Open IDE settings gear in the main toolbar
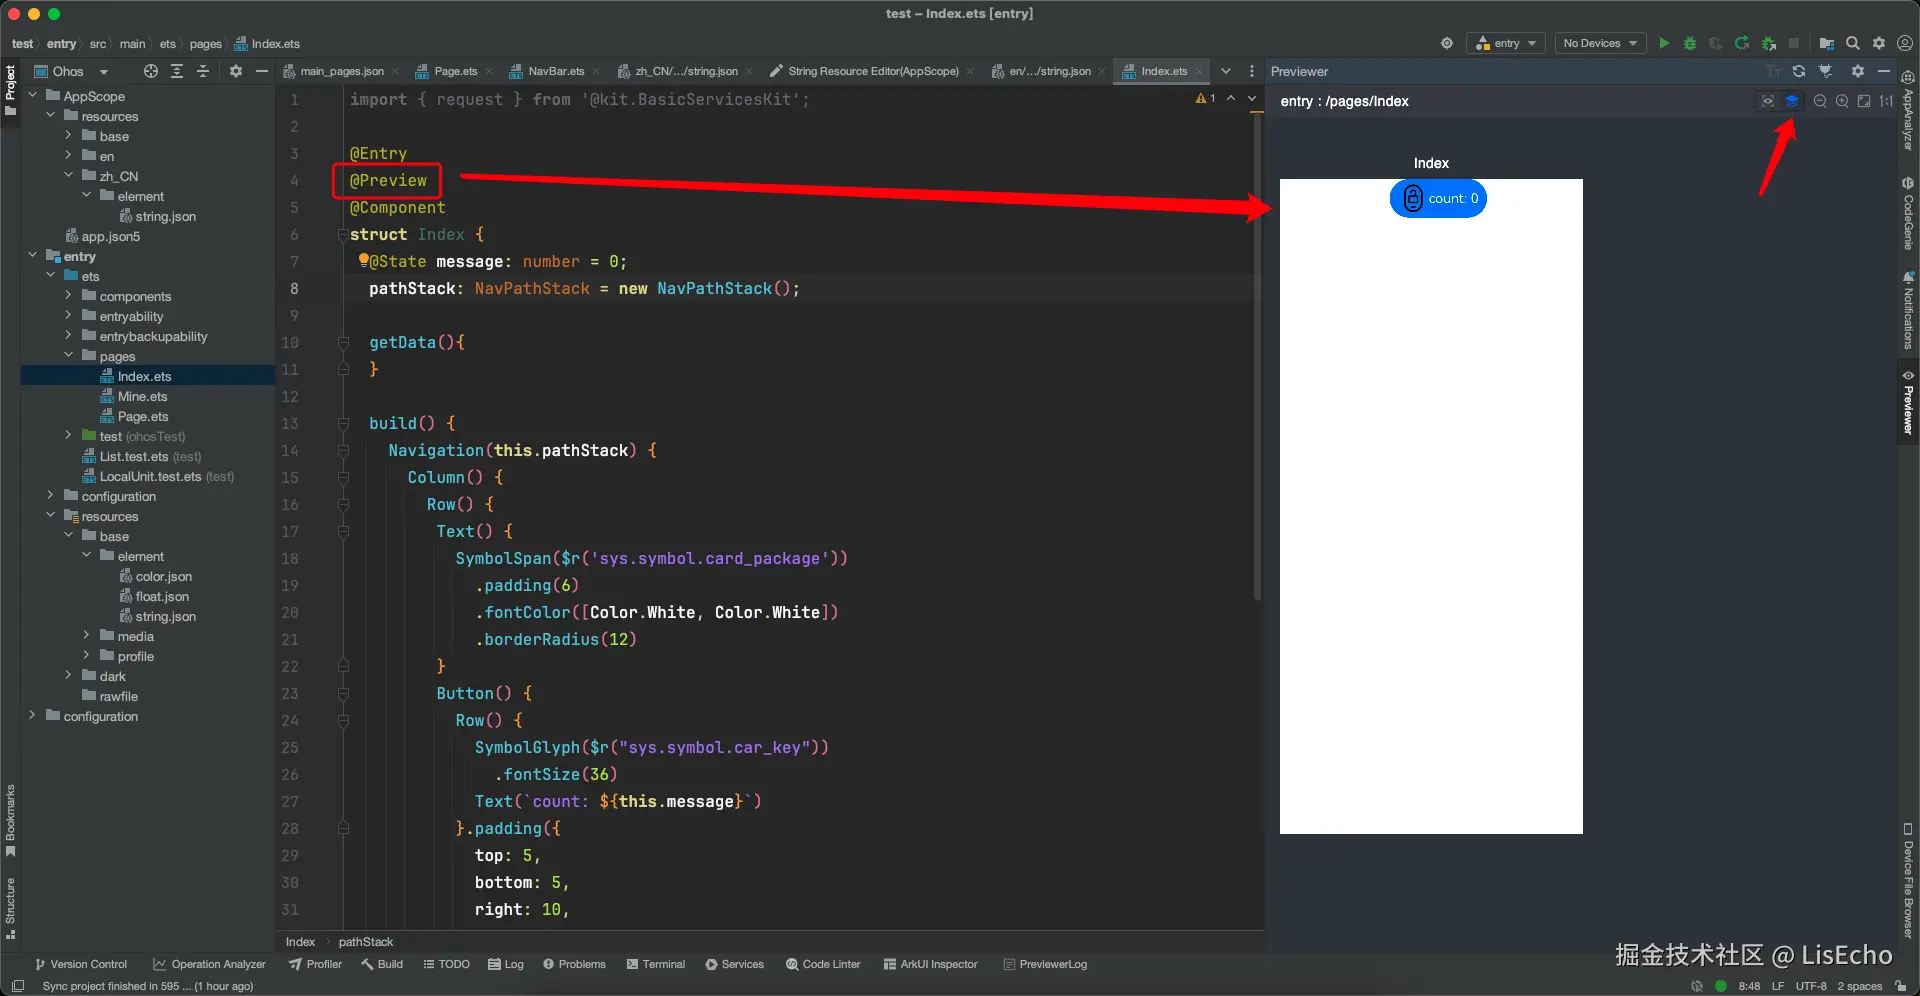This screenshot has height=996, width=1920. (x=1879, y=43)
